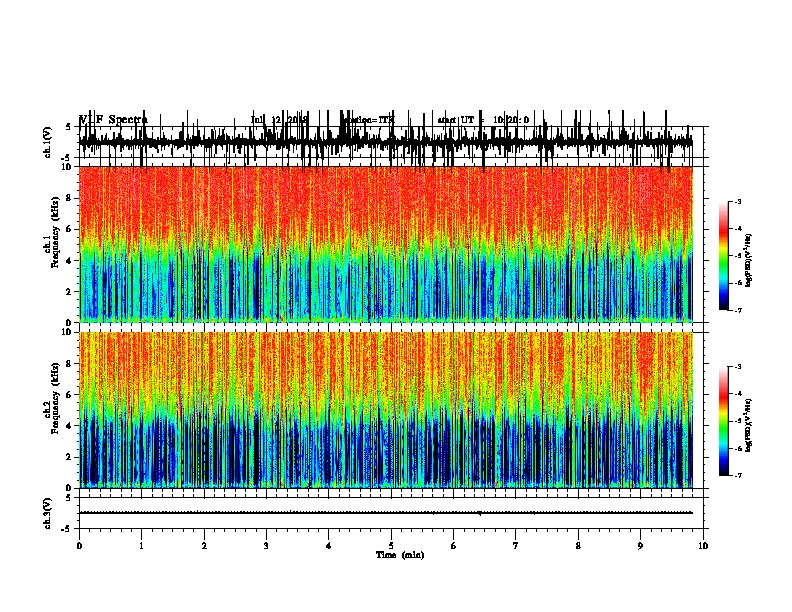The image size is (792, 612).
Task: Click the ch.2 spectrogram color bar
Action: click(x=724, y=421)
